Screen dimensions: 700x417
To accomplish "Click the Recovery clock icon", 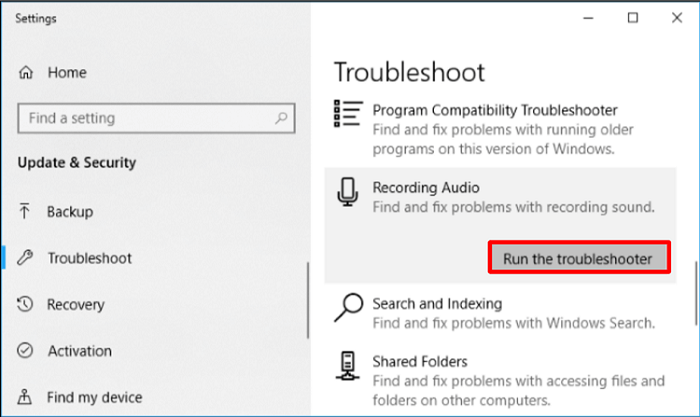I will 26,304.
